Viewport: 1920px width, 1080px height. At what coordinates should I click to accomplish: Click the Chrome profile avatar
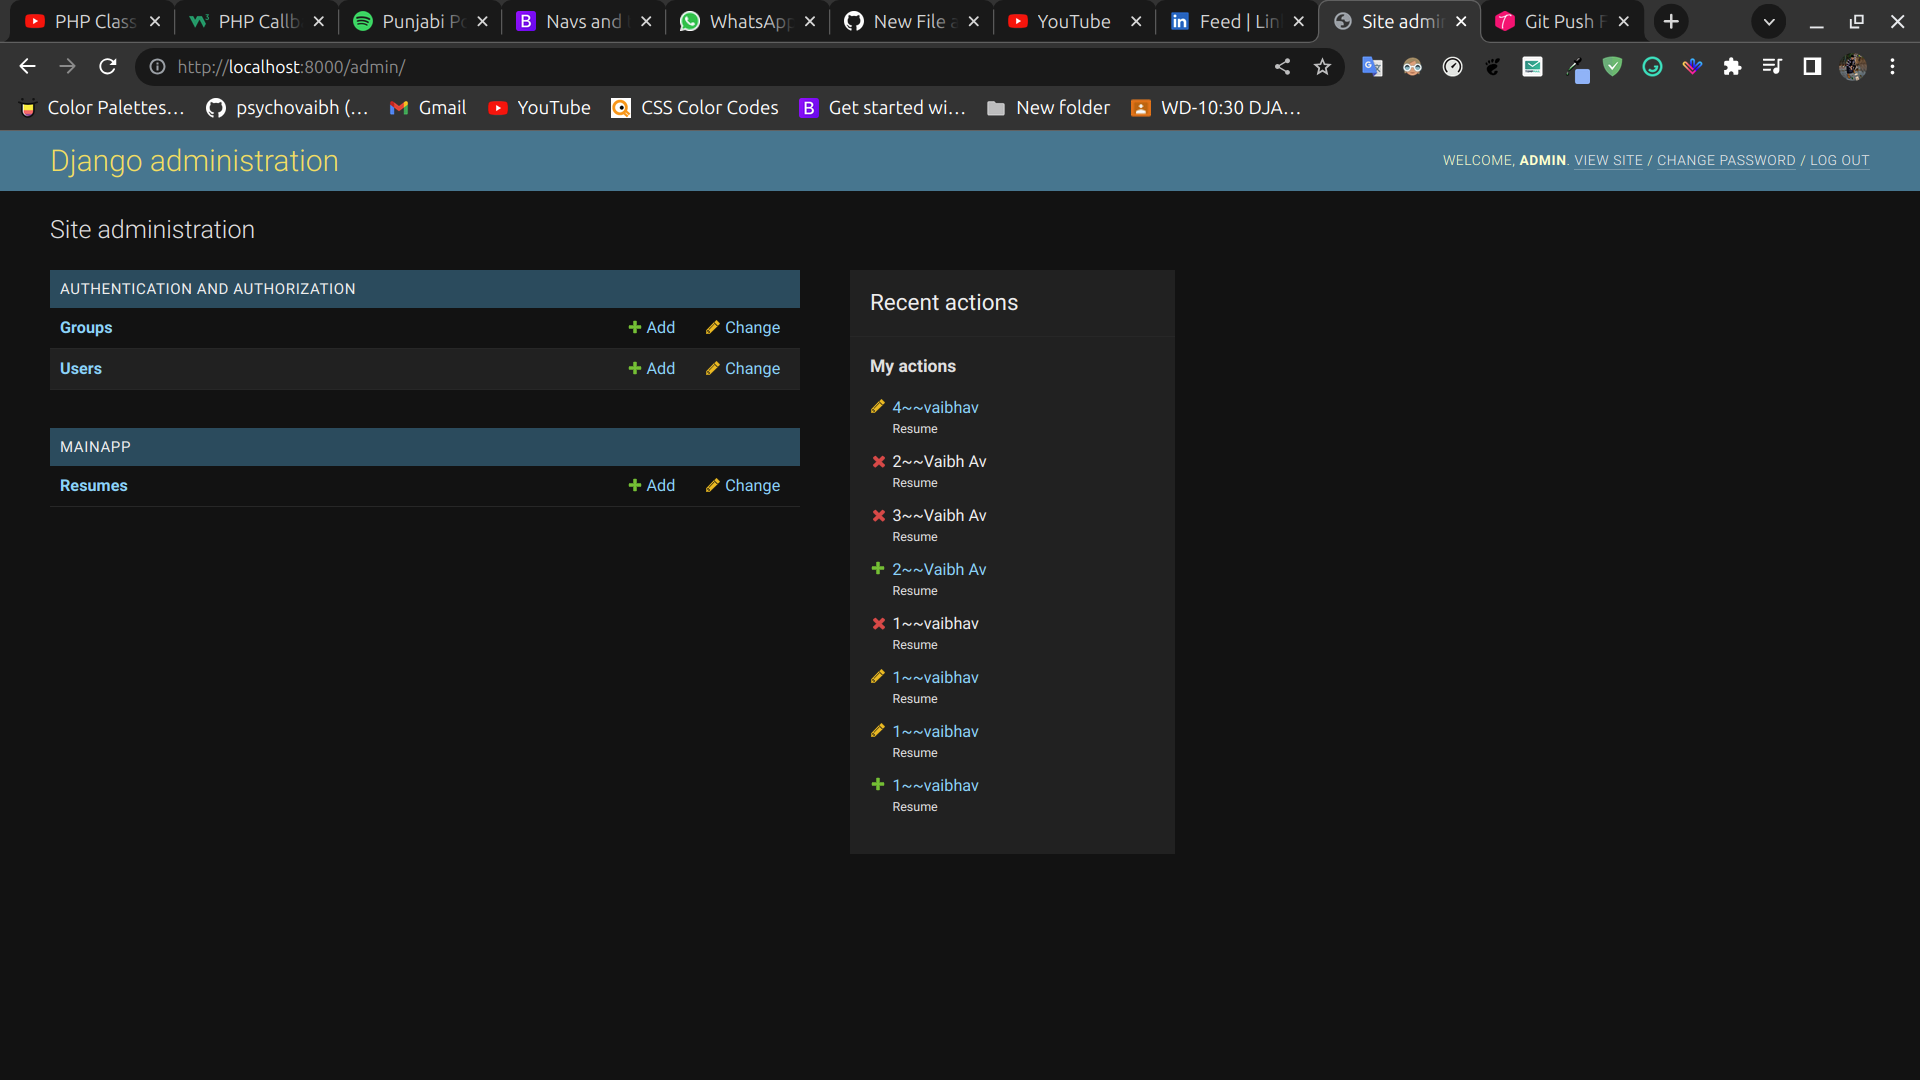(1854, 66)
